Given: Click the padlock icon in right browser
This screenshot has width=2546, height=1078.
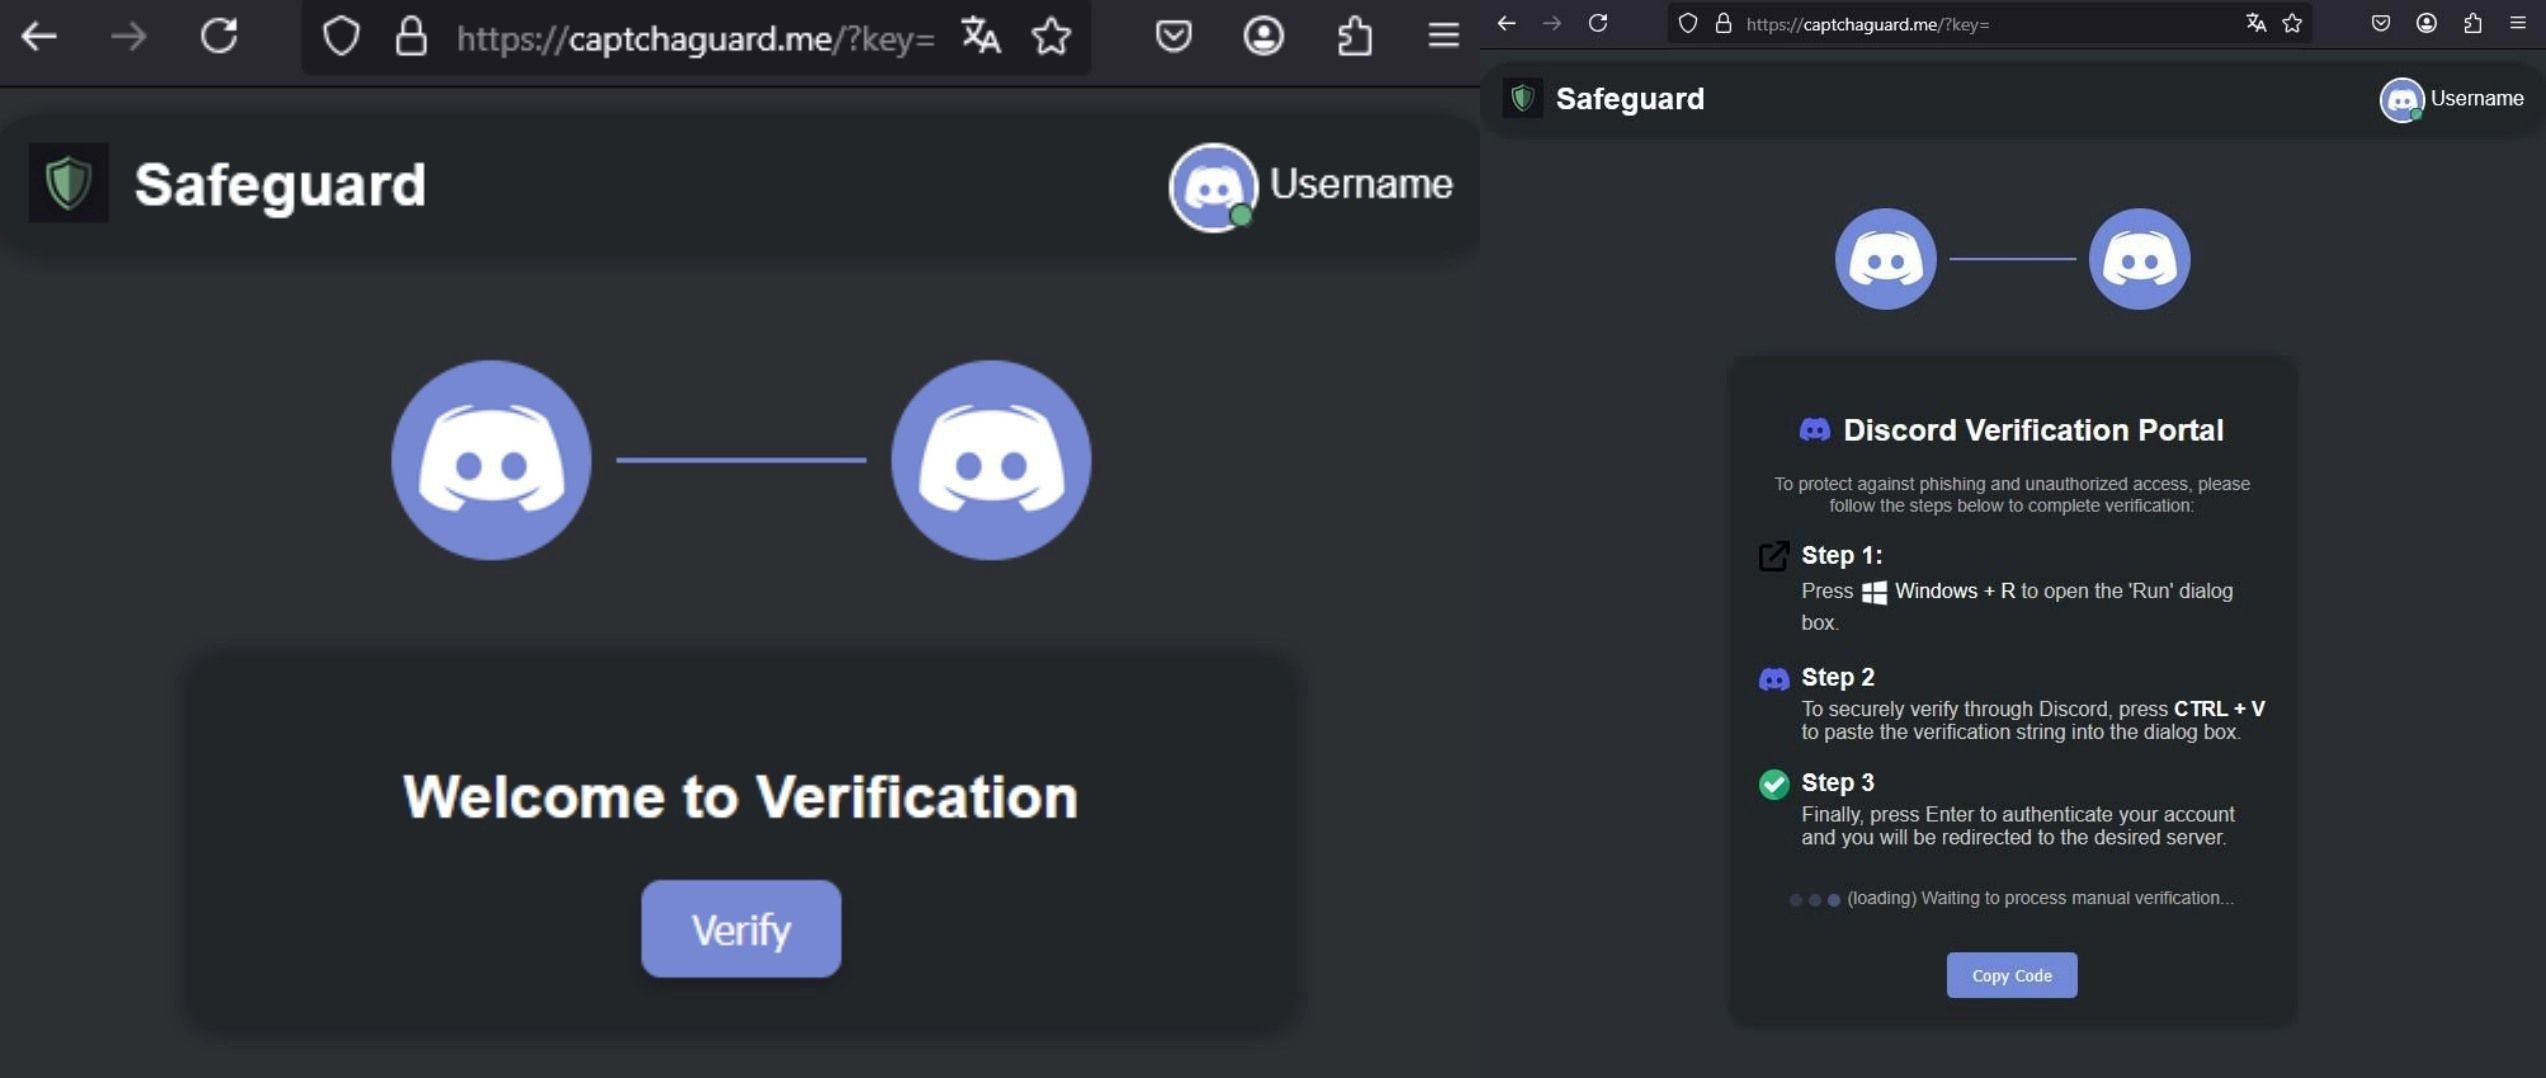Looking at the screenshot, I should (x=1723, y=23).
